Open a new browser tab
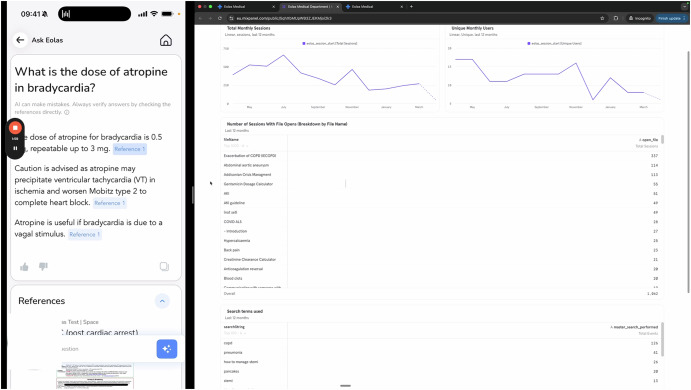Image resolution: width=691 pixels, height=390 pixels. click(x=412, y=7)
